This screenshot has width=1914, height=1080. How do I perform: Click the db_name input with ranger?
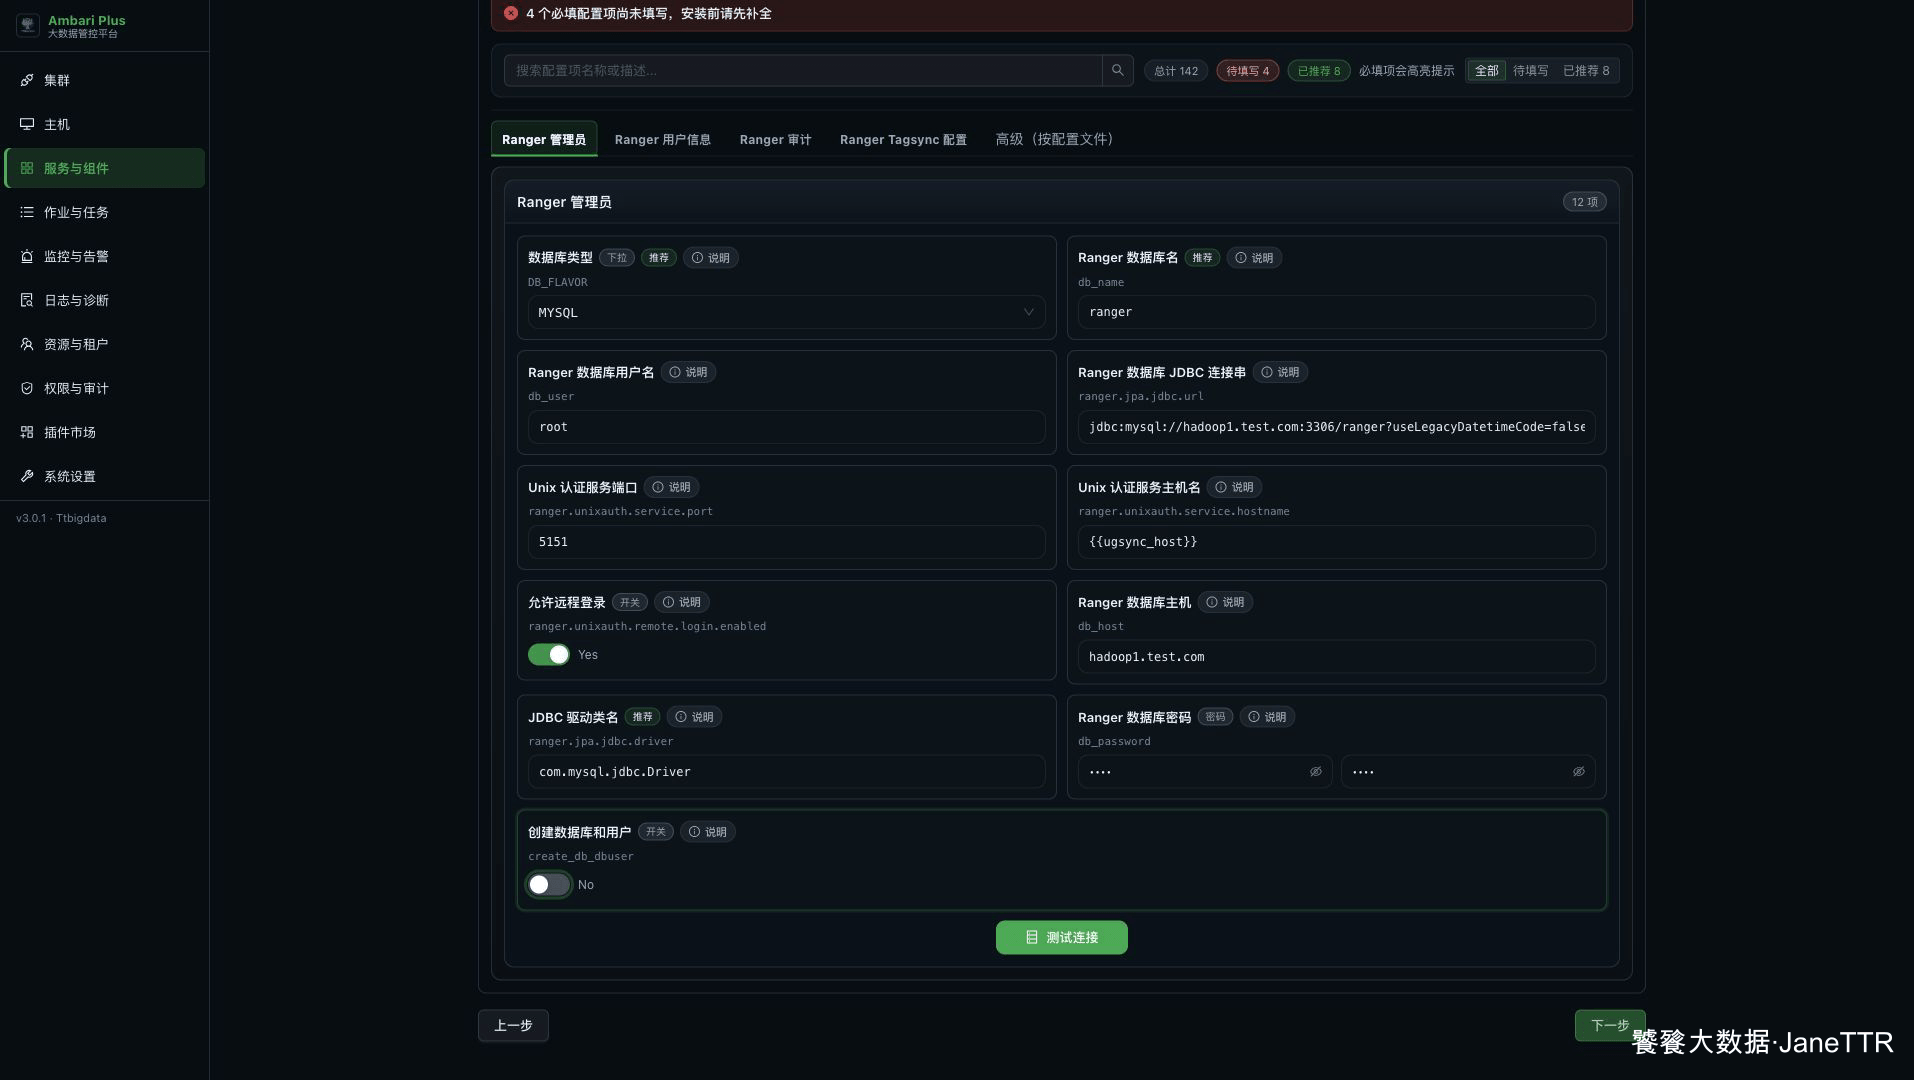tap(1336, 312)
